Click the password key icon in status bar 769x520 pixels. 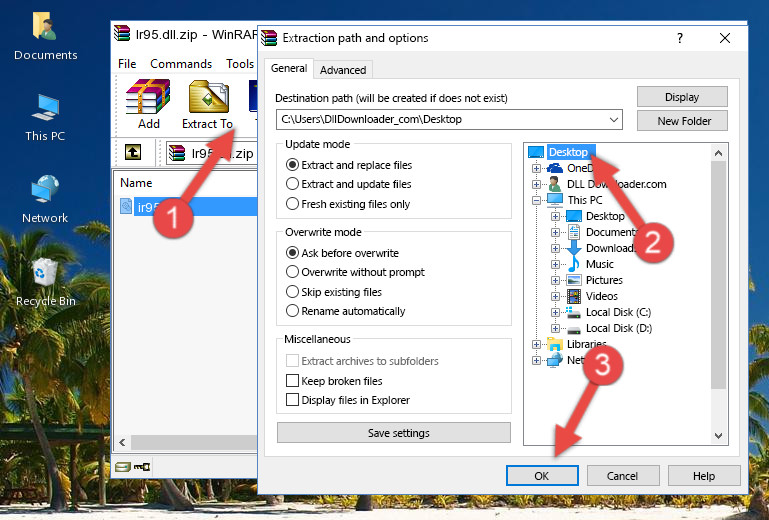tap(142, 467)
